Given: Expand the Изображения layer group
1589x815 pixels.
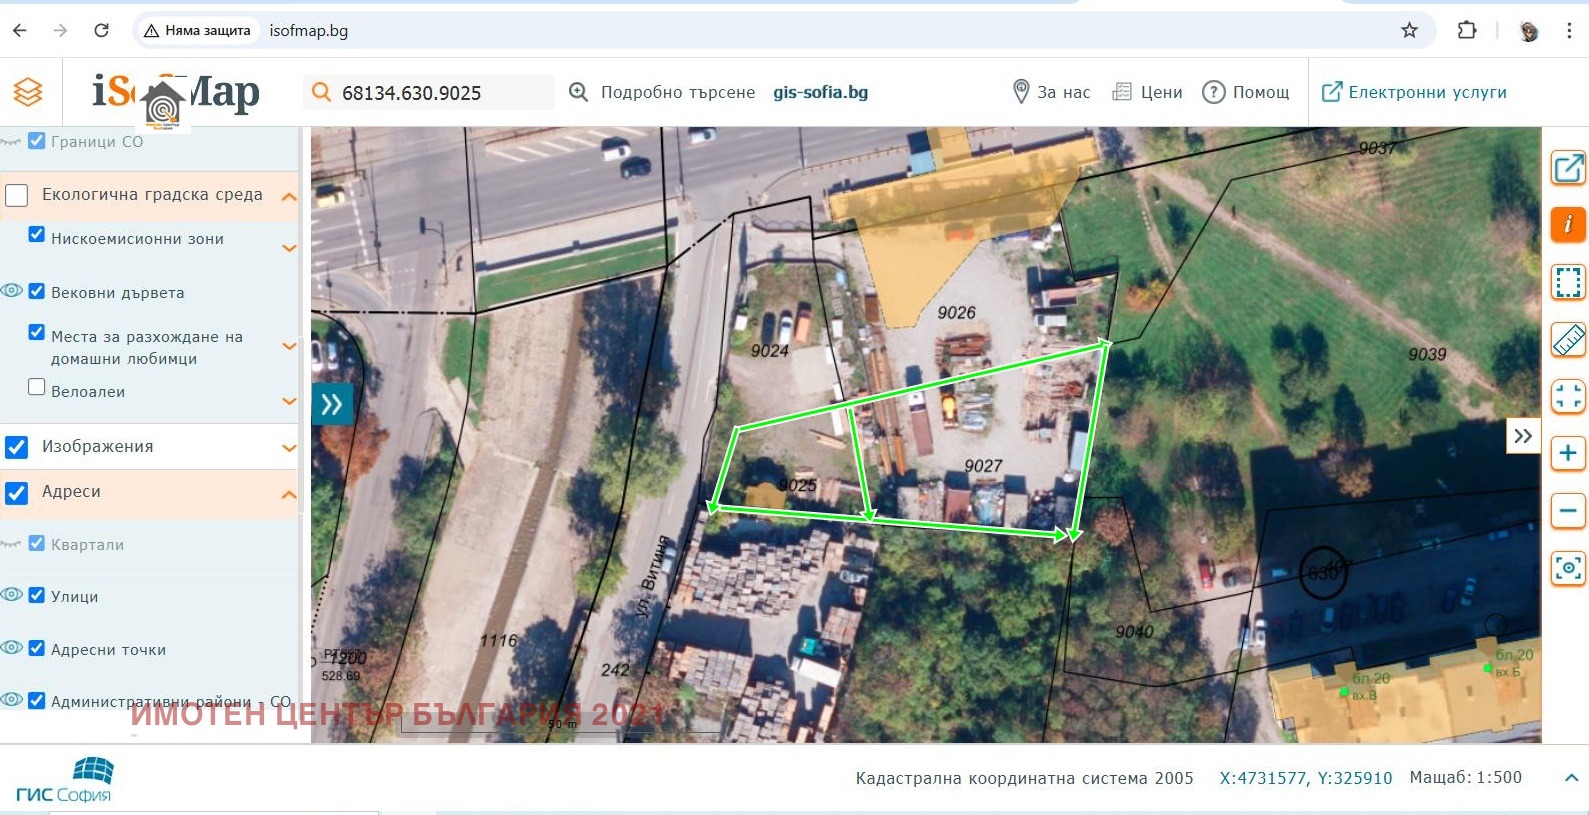Looking at the screenshot, I should pos(289,448).
